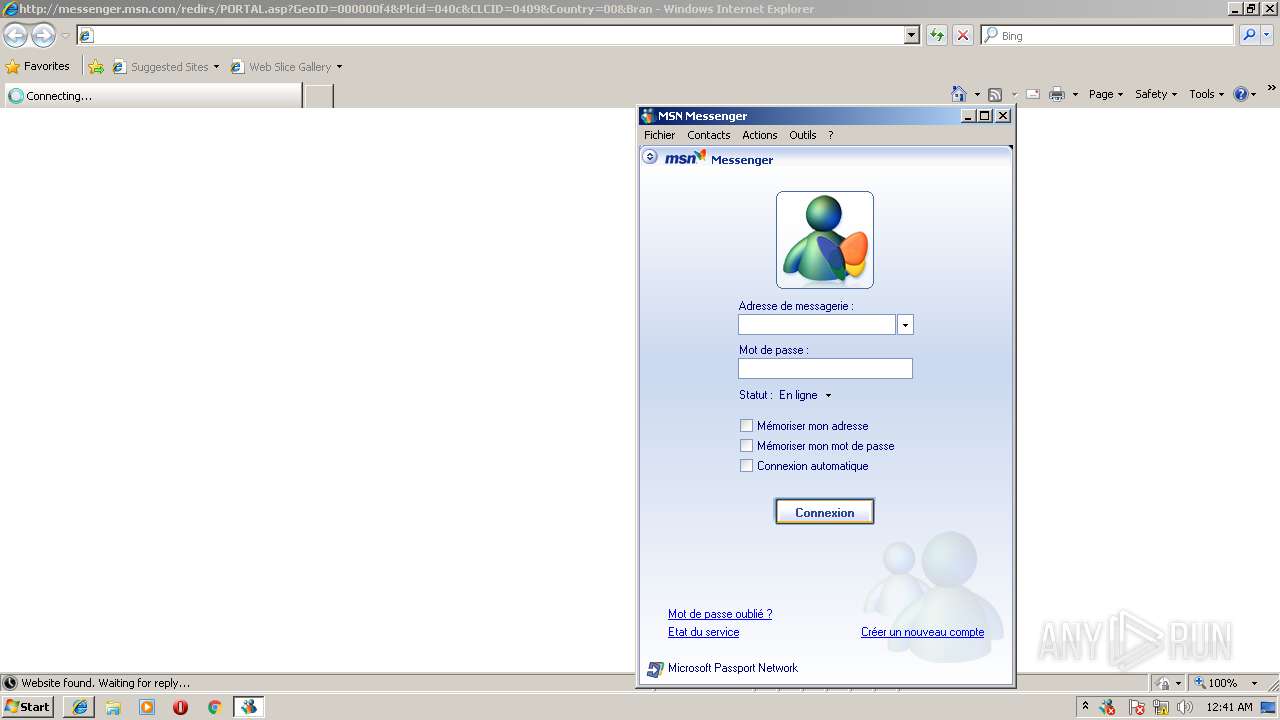Screen dimensions: 1280x720
Task: Open the file explorer folder taskbar icon
Action: pos(113,707)
